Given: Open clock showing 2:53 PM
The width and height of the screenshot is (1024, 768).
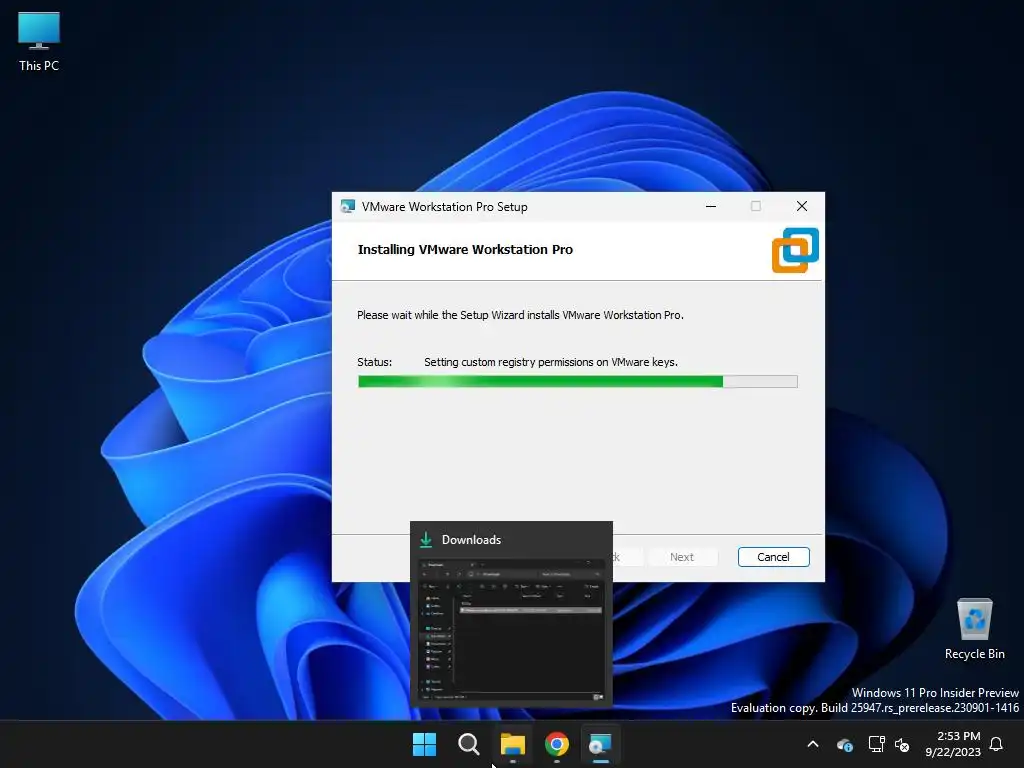Looking at the screenshot, I should [x=953, y=744].
